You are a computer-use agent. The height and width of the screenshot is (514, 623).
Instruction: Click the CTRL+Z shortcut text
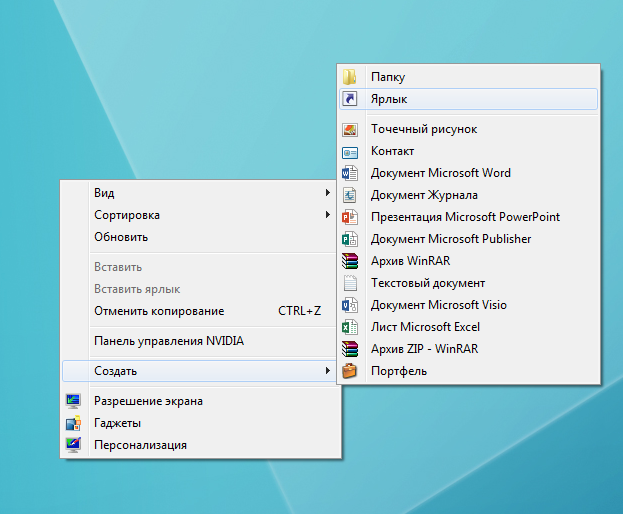click(299, 311)
